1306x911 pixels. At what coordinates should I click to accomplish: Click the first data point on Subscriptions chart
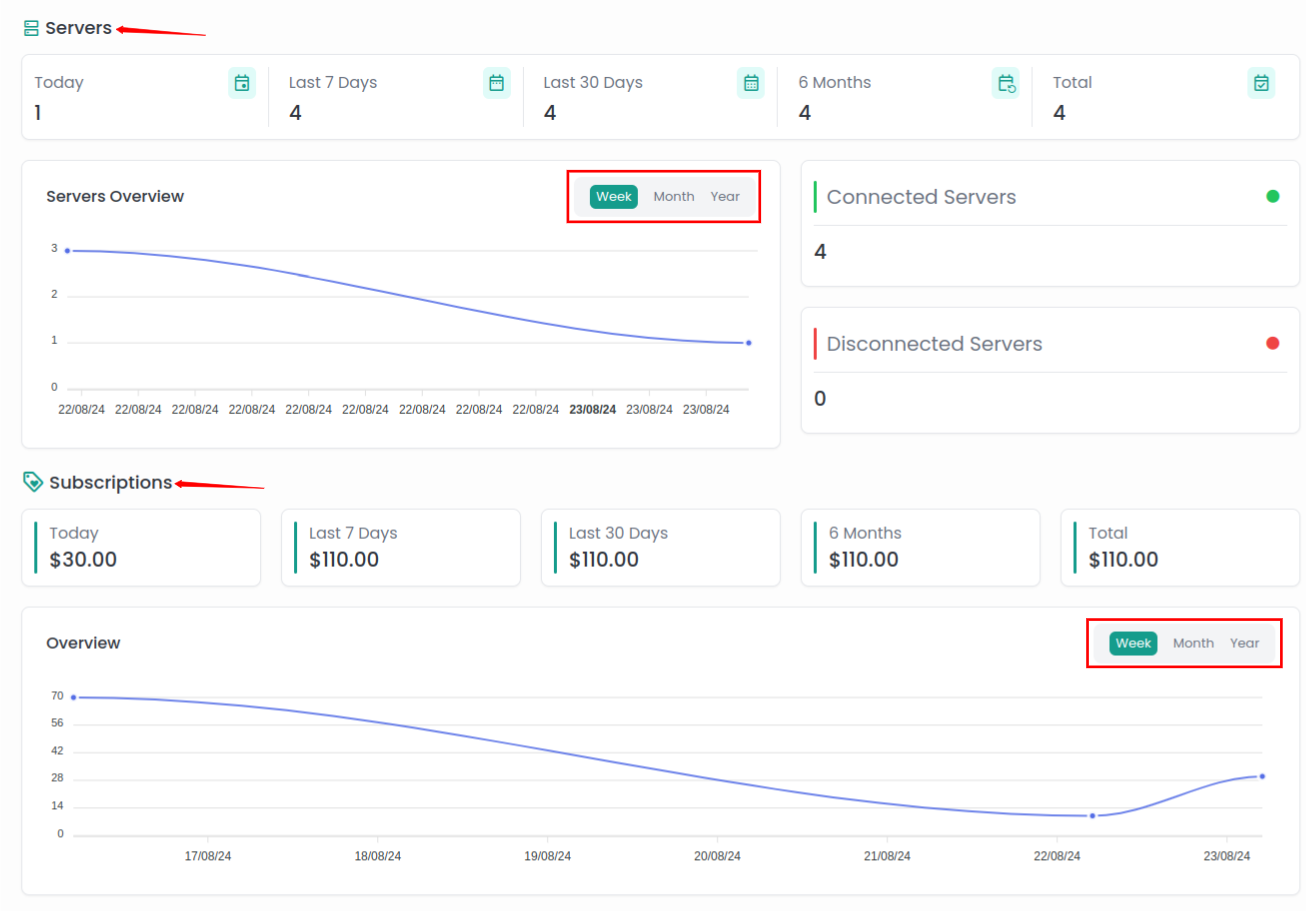click(x=73, y=697)
